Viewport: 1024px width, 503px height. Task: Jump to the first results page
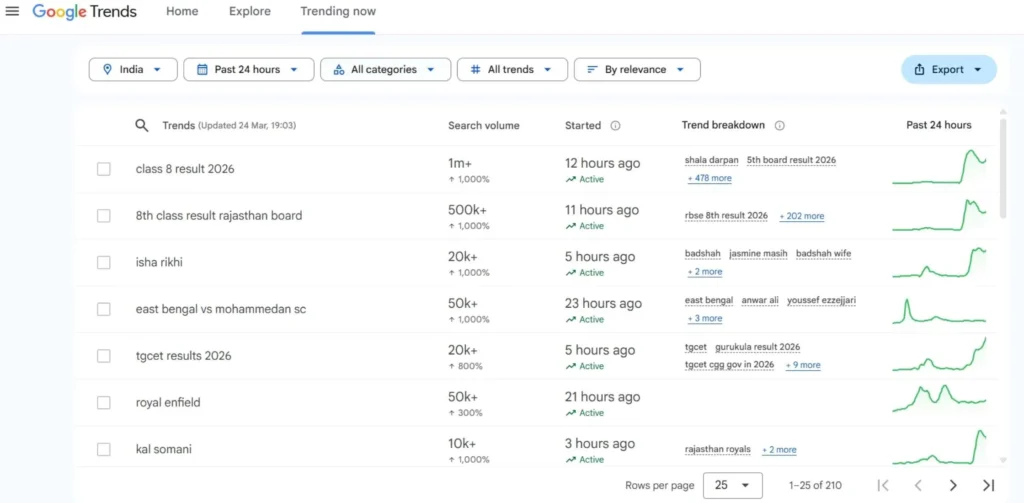883,485
